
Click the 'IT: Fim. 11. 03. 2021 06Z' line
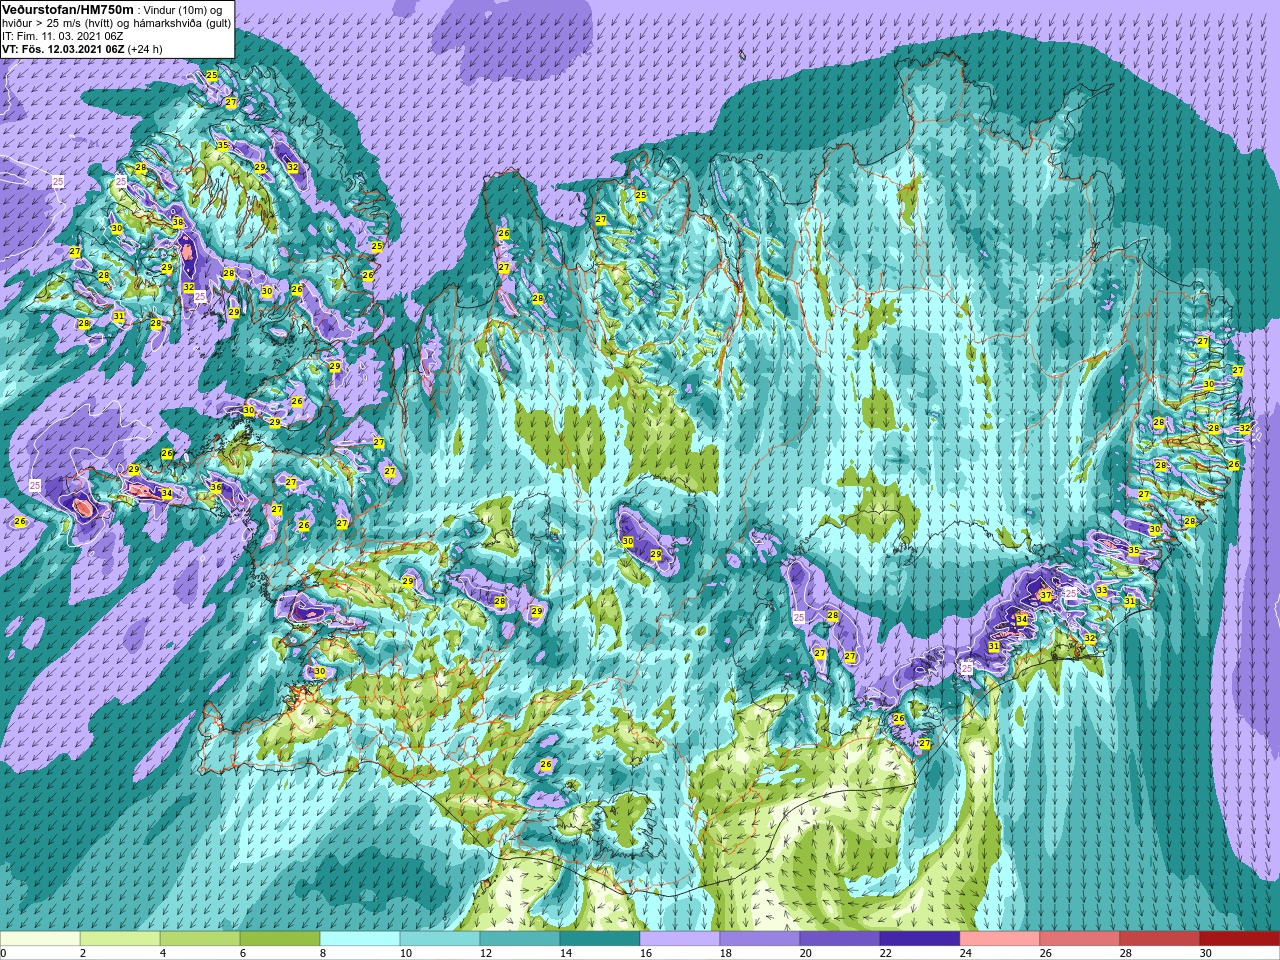[x=63, y=36]
